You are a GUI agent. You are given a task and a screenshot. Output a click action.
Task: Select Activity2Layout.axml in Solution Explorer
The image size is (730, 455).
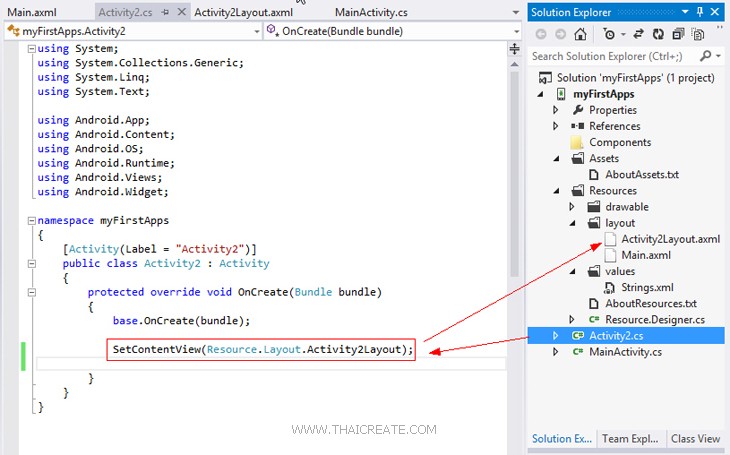click(x=670, y=239)
